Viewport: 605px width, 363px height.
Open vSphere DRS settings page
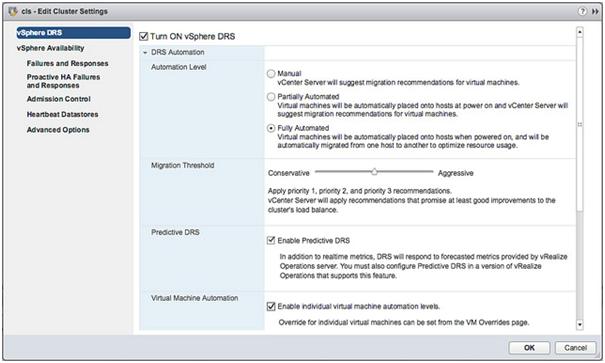coord(73,33)
